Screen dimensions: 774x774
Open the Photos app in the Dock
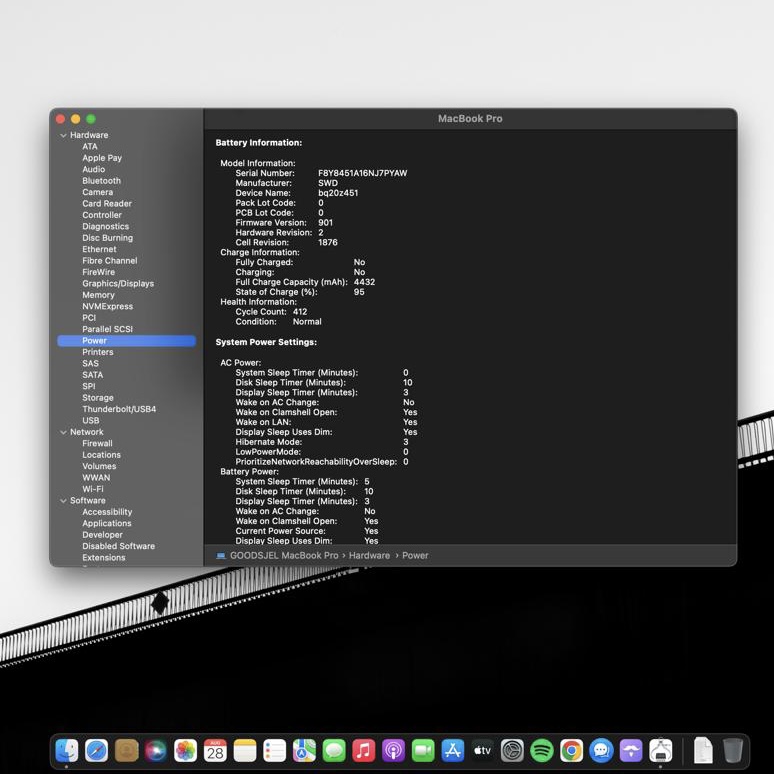click(186, 751)
